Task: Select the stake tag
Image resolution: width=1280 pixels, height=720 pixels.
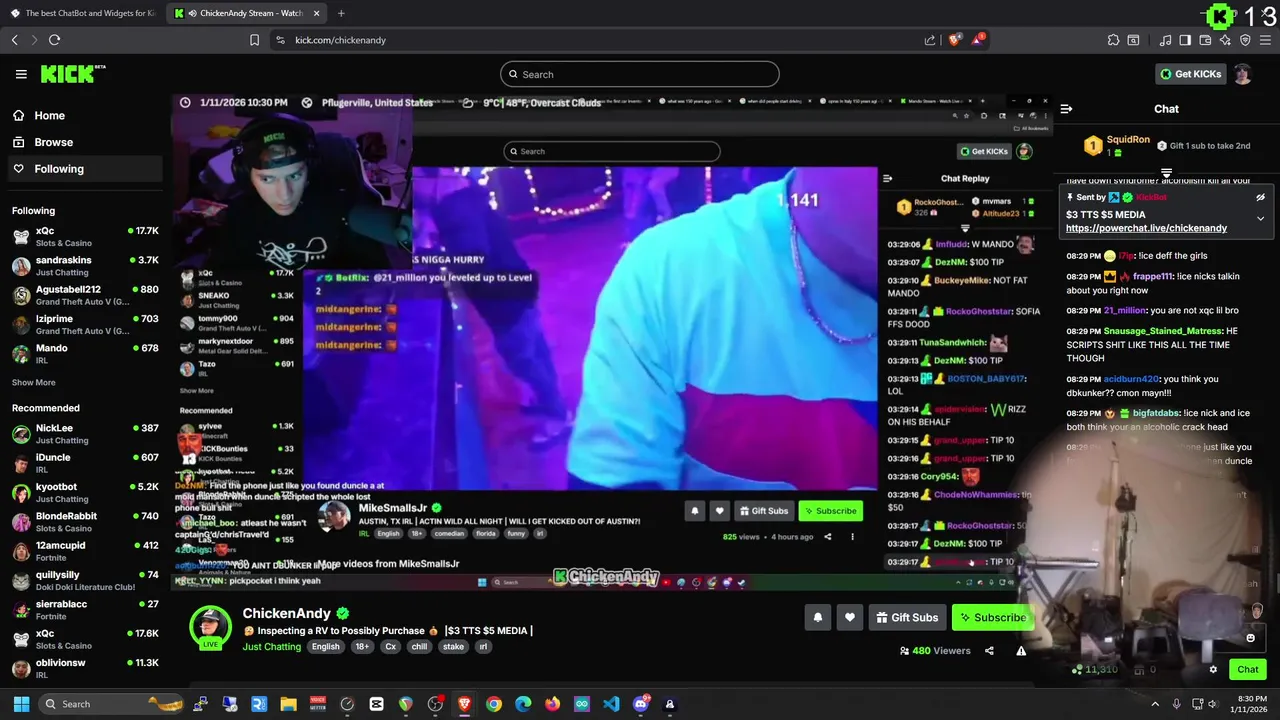Action: pos(453,647)
